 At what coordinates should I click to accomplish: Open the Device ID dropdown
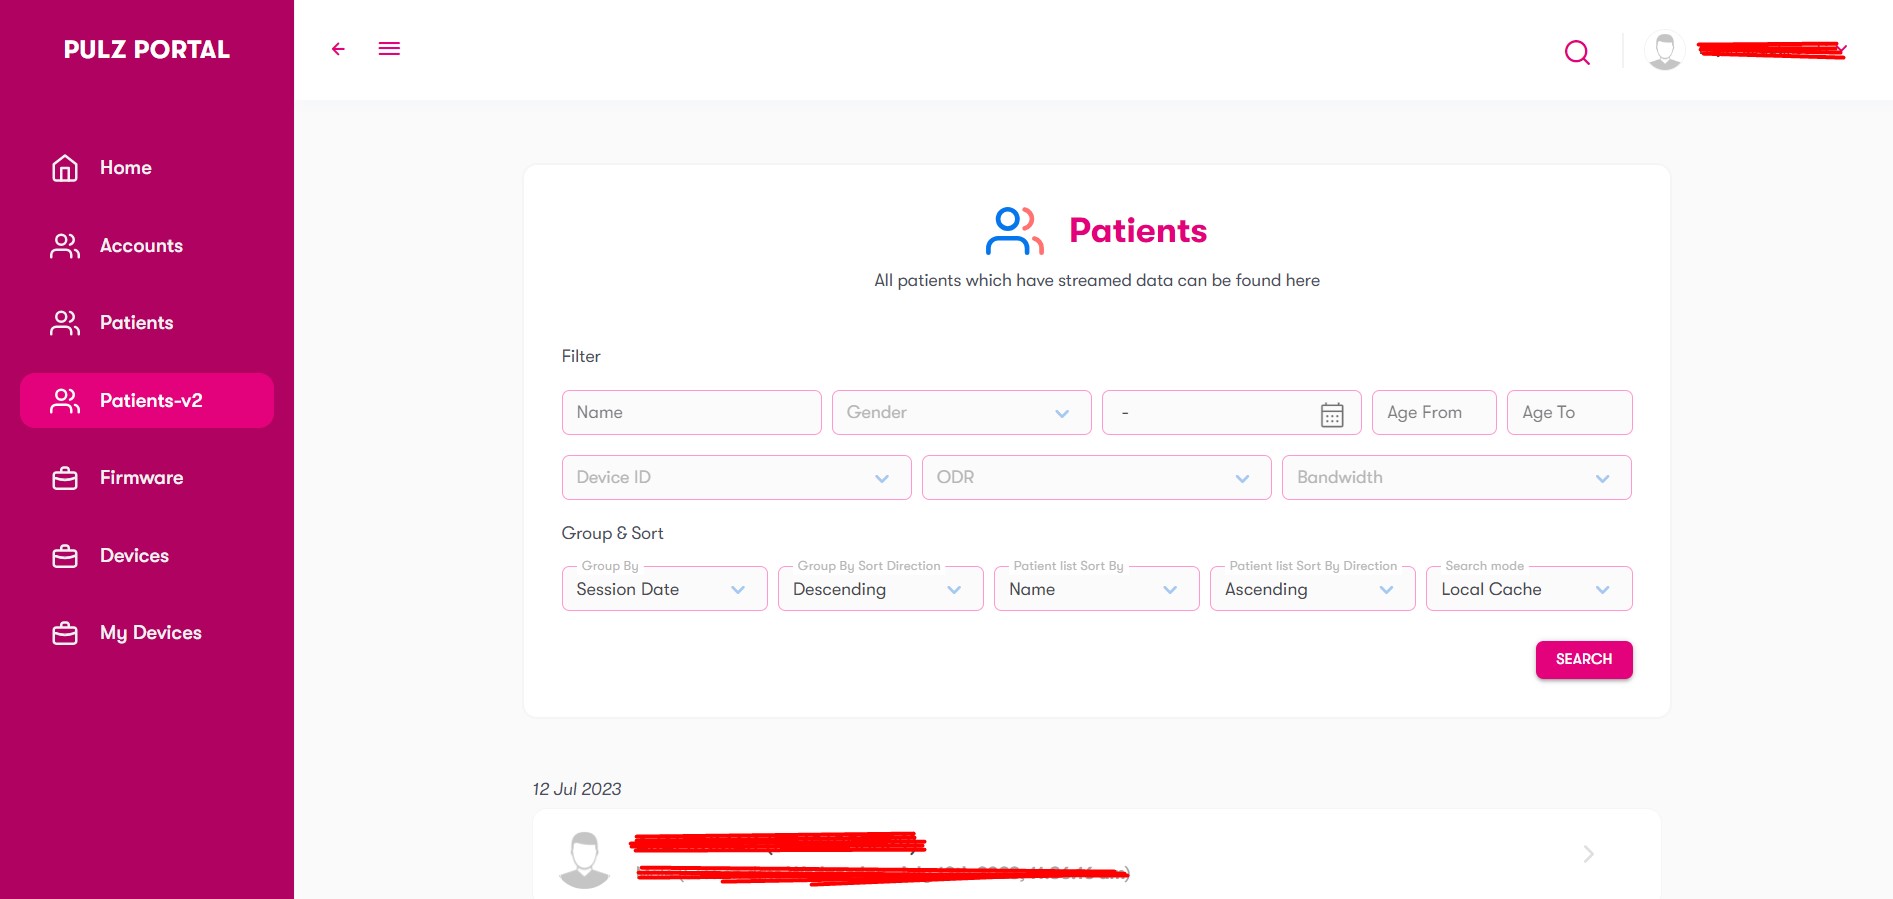click(736, 478)
